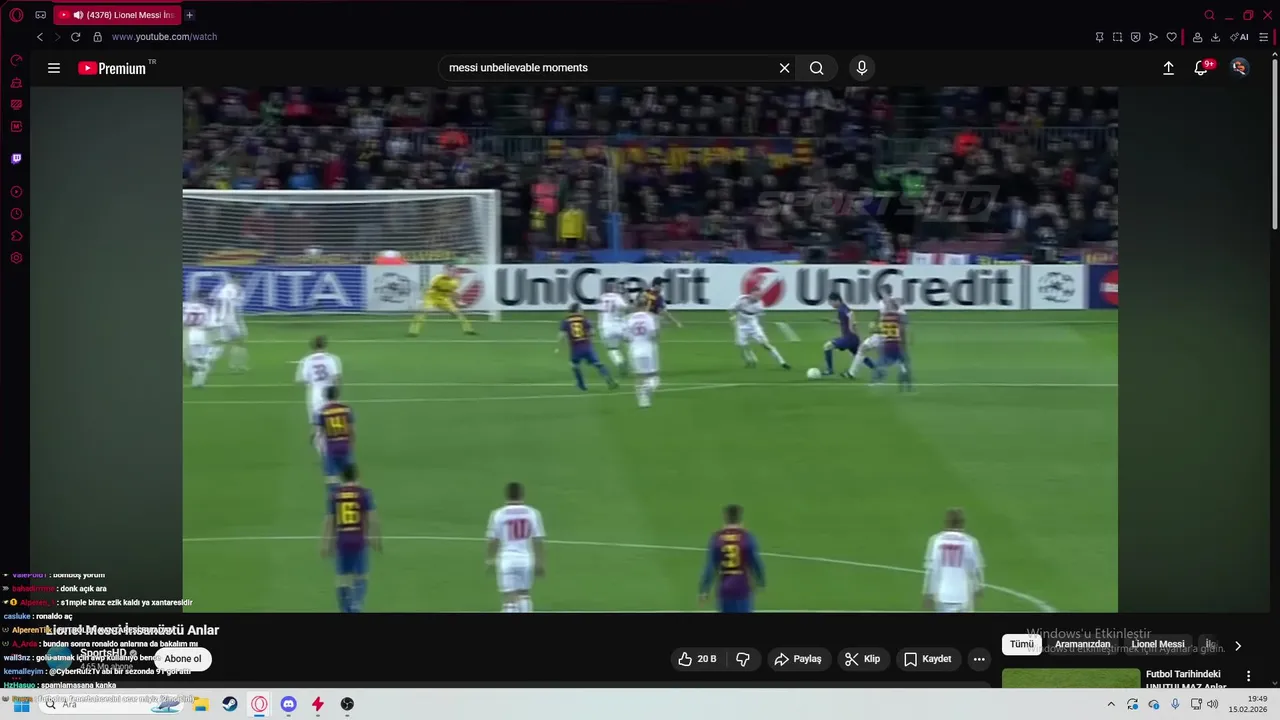1280x720 pixels.
Task: Open Opera GX from the taskbar
Action: [x=259, y=704]
